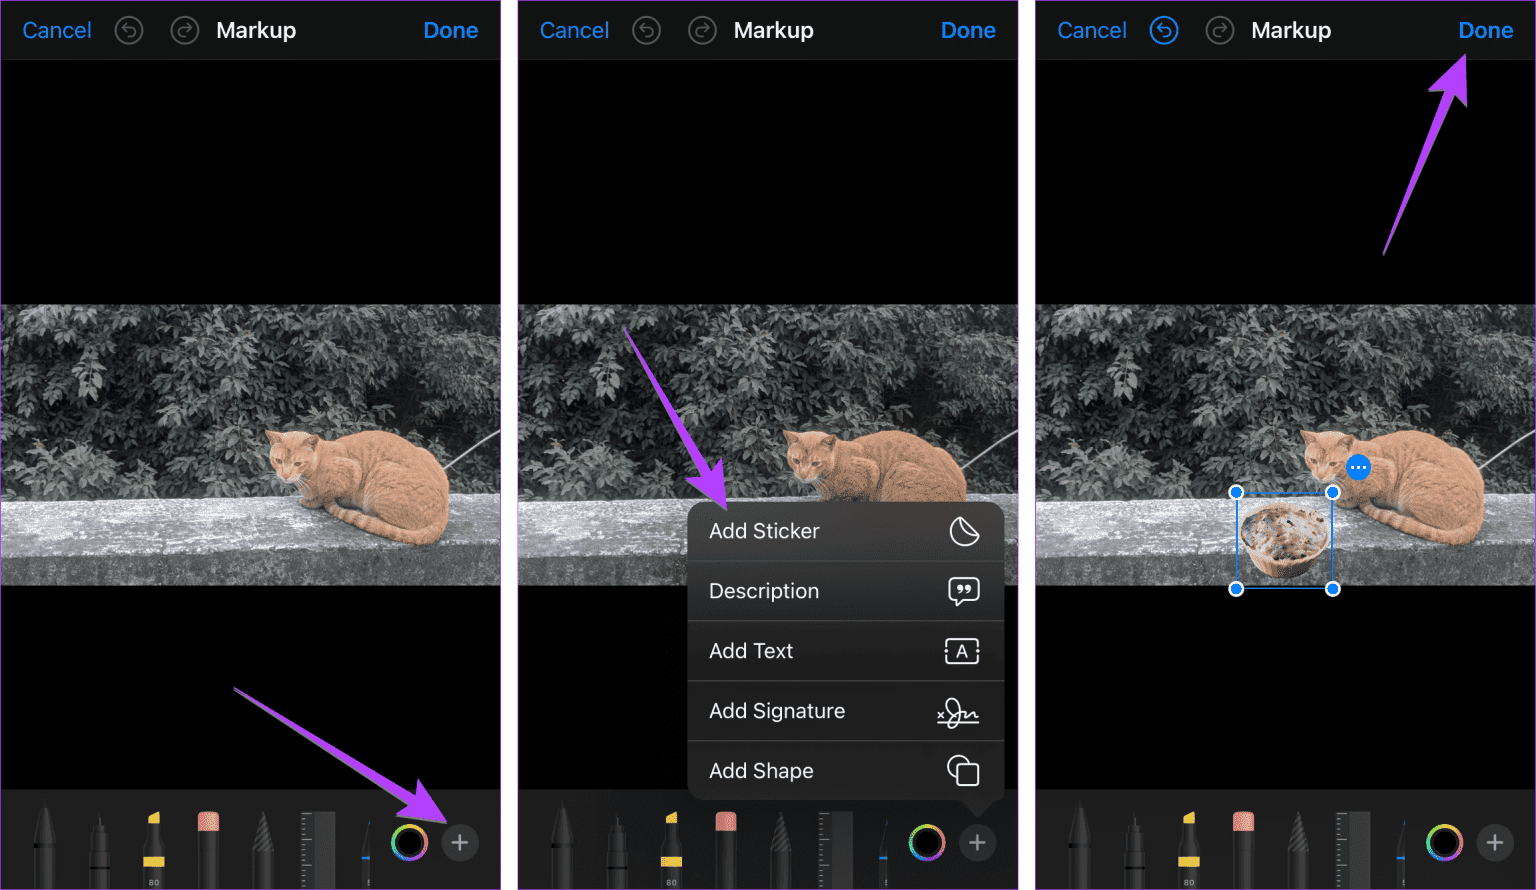
Task: Choose Add Signature from the popup menu
Action: point(846,711)
